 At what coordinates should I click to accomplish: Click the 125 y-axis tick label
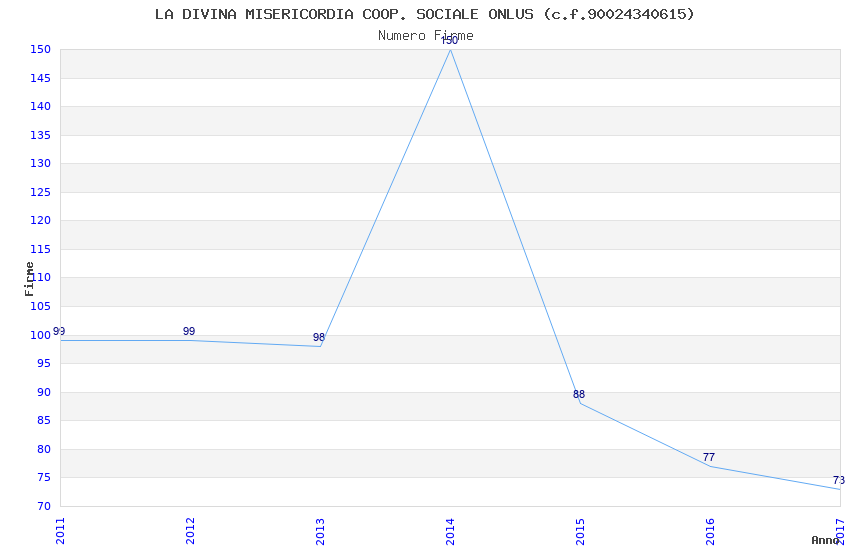coord(41,192)
